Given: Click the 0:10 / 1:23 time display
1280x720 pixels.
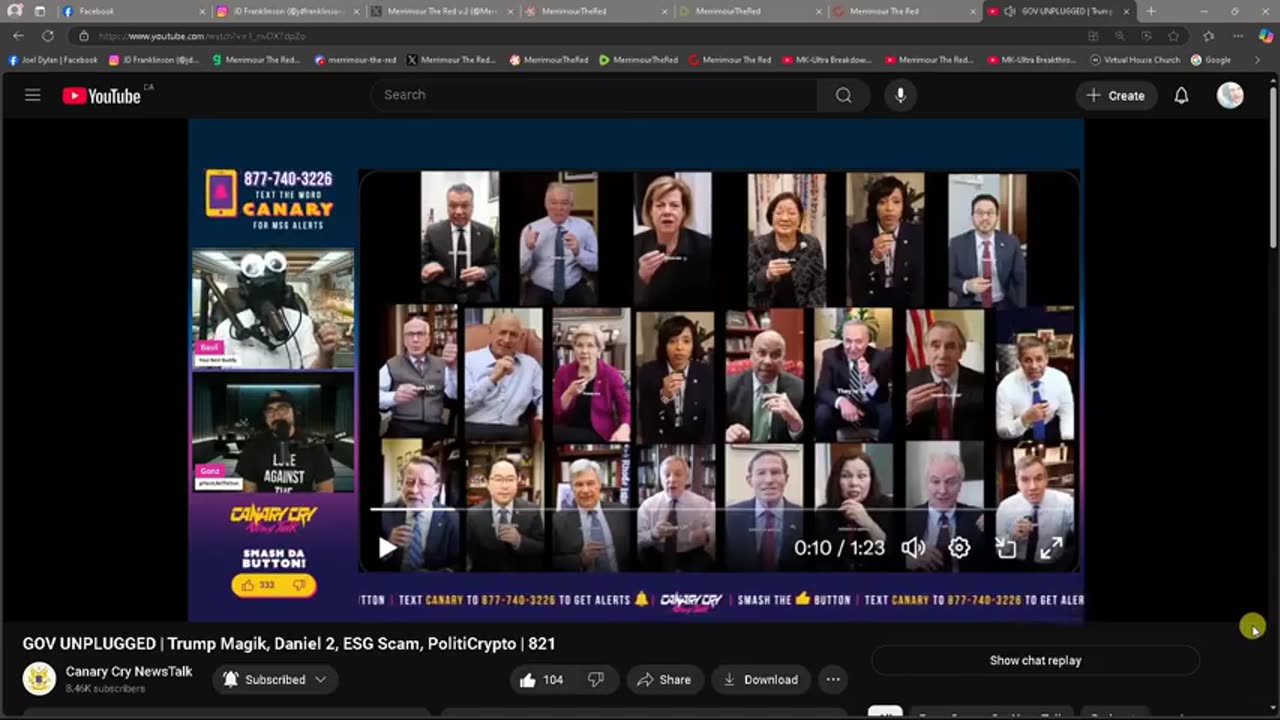Looking at the screenshot, I should [839, 548].
